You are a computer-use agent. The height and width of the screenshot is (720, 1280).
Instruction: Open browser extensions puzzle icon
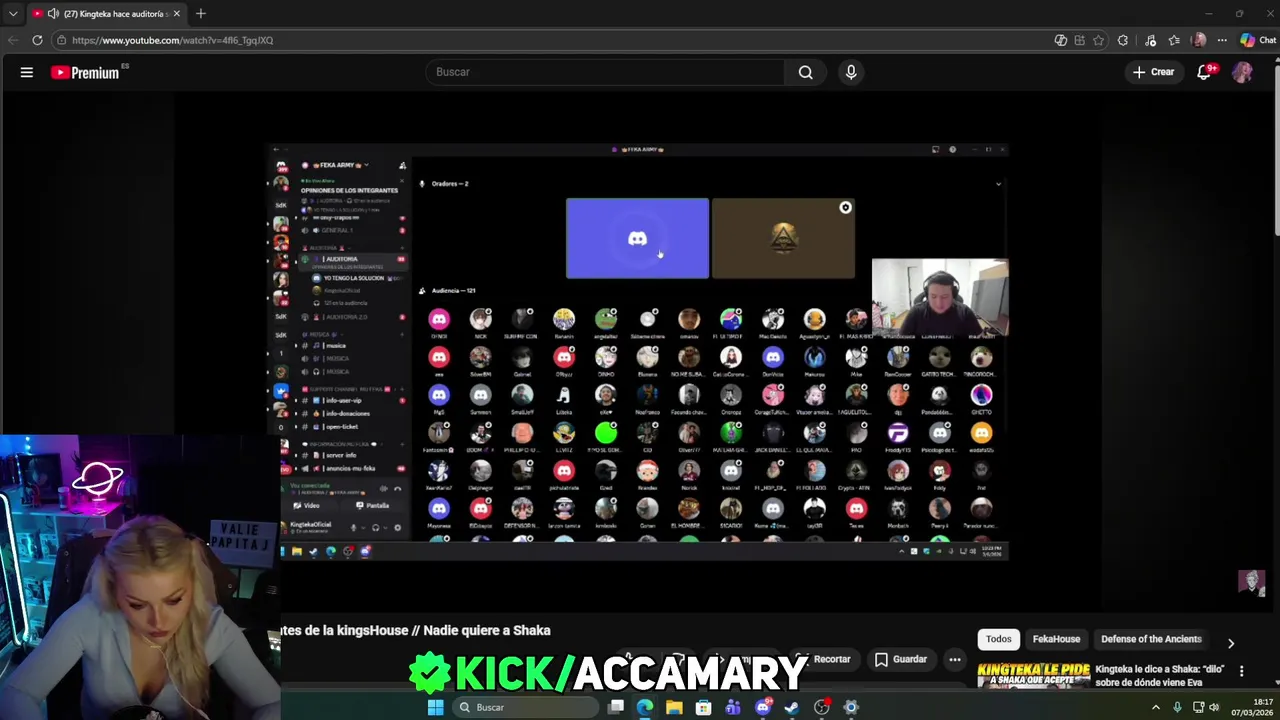click(x=1123, y=40)
